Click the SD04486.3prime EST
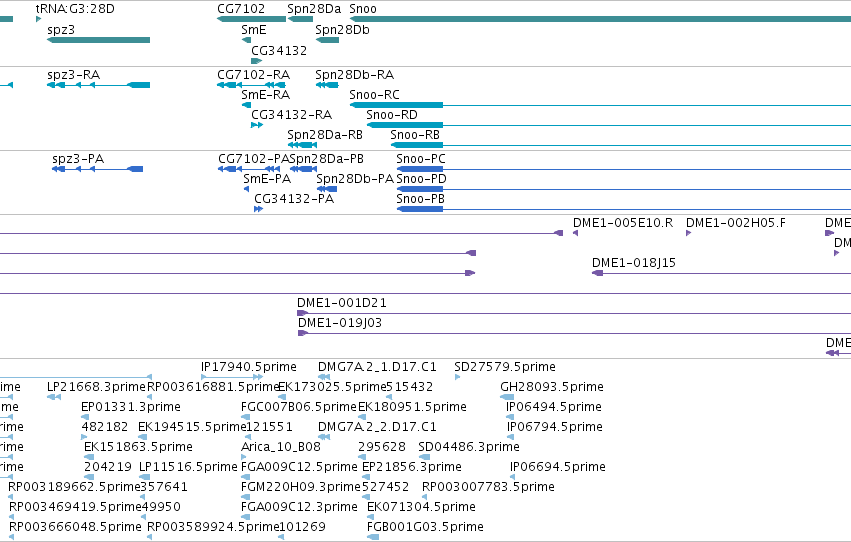The height and width of the screenshot is (542, 851). [x=424, y=457]
